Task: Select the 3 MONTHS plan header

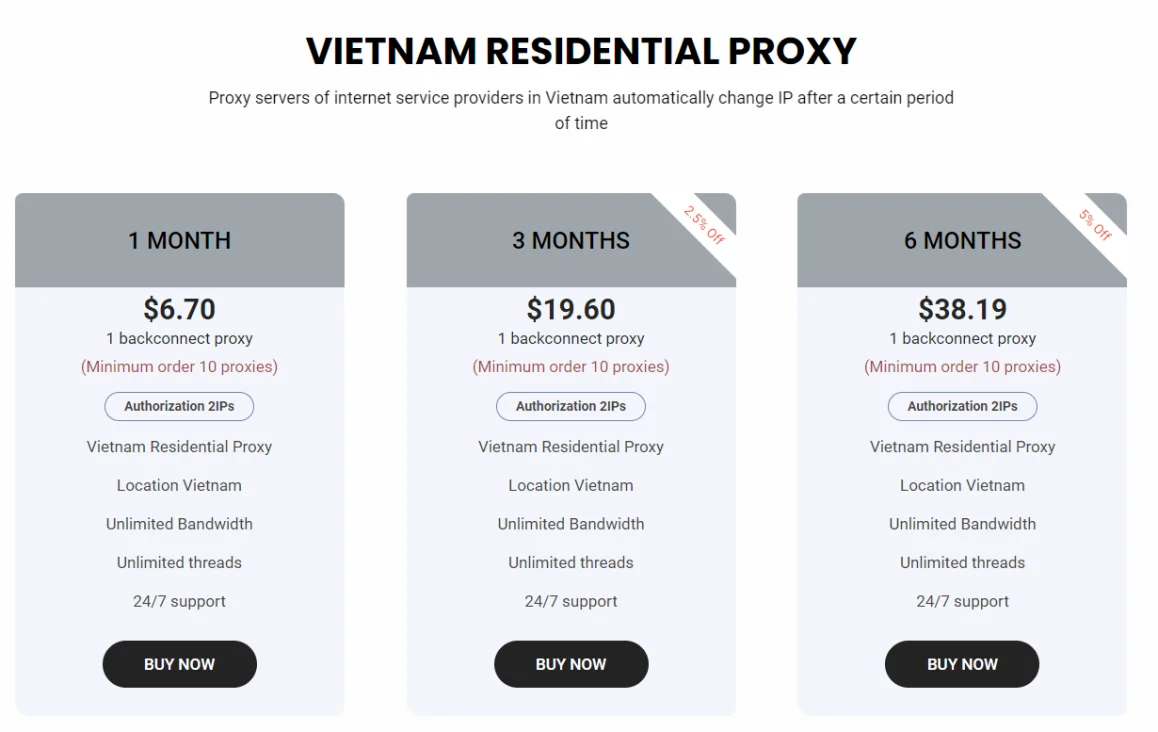Action: (x=571, y=240)
